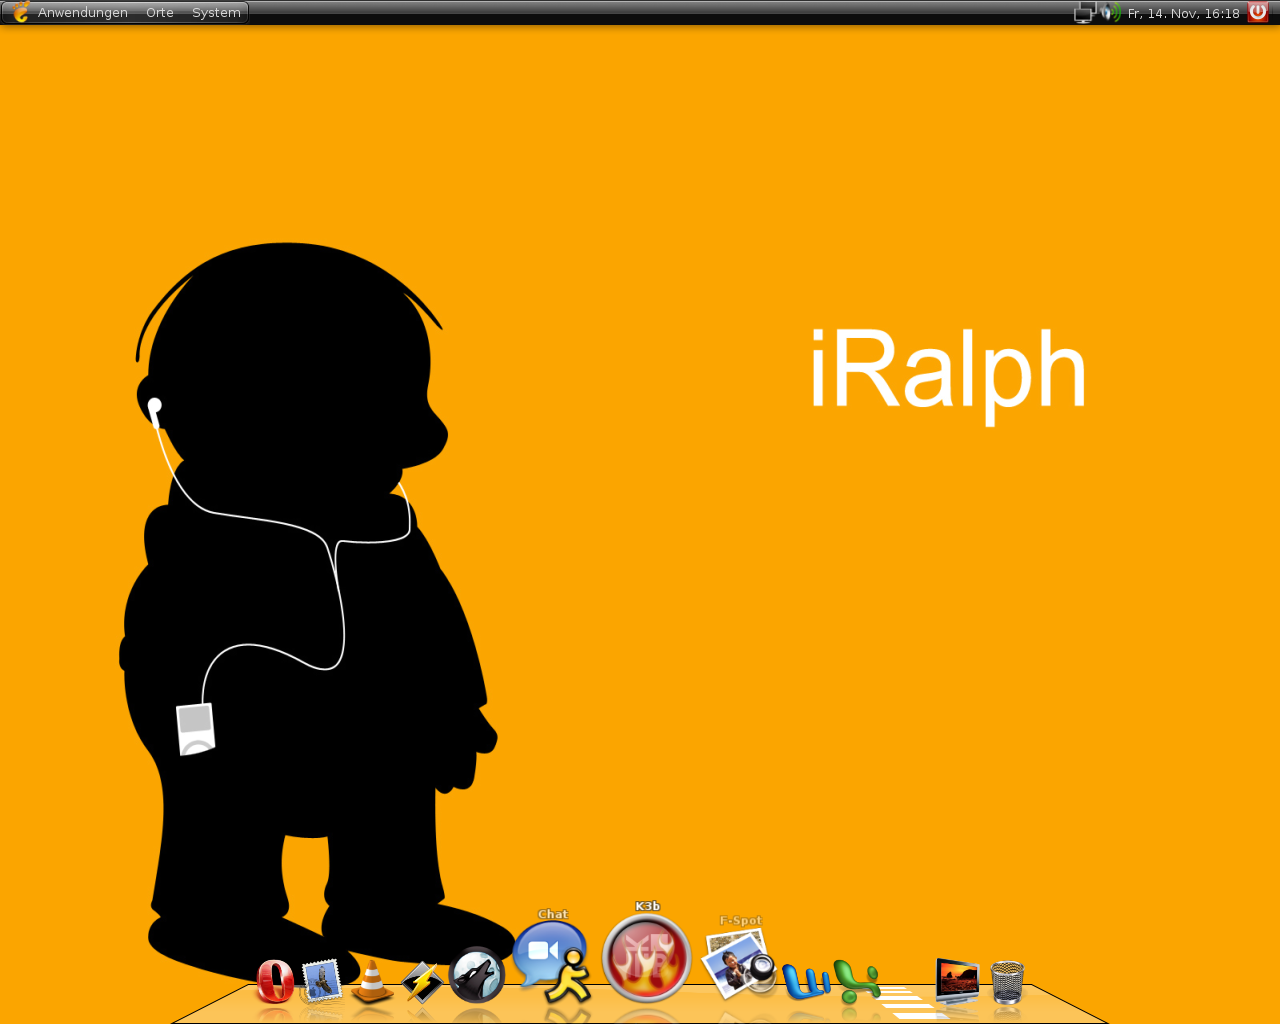Open the System menu
Image resolution: width=1280 pixels, height=1024 pixels.
[216, 13]
